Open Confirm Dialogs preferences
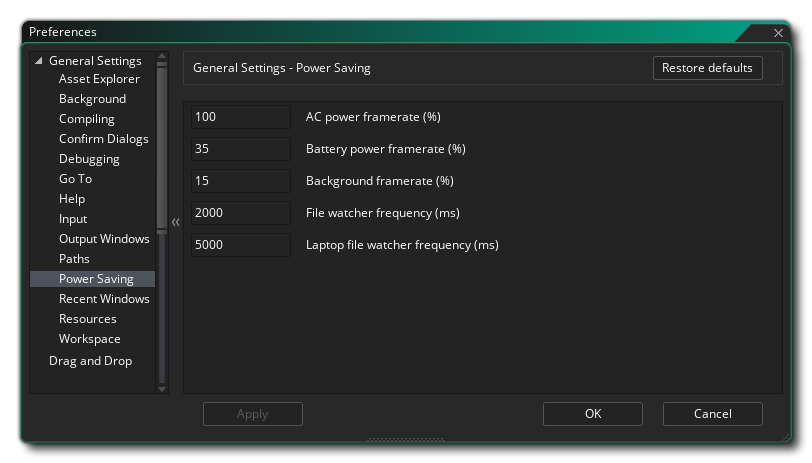The image size is (812, 463). tap(103, 139)
